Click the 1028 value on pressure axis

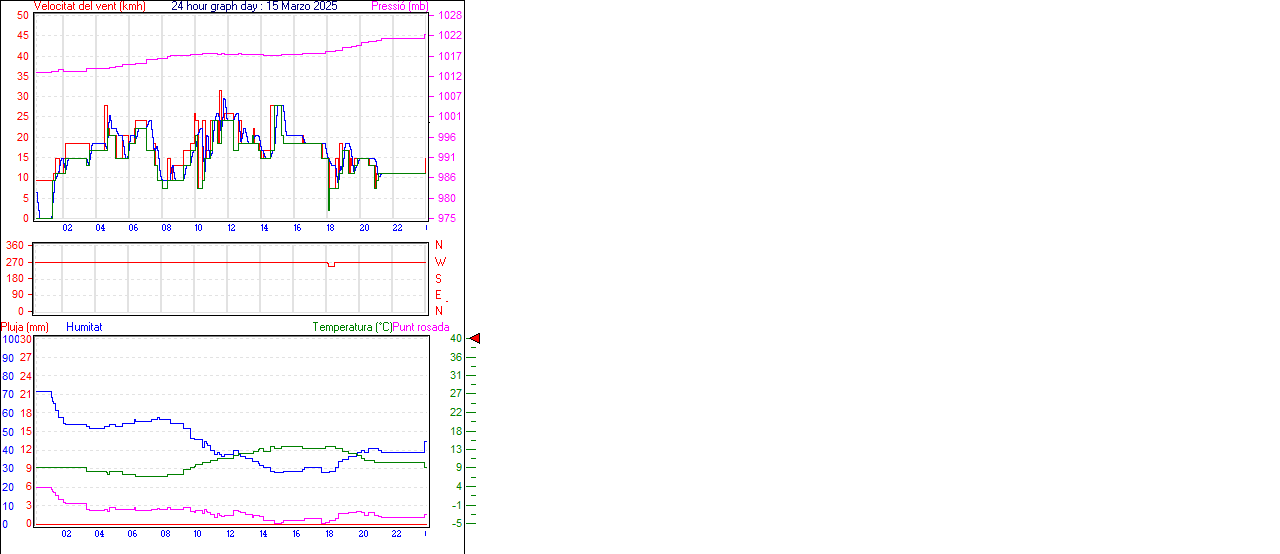[449, 16]
